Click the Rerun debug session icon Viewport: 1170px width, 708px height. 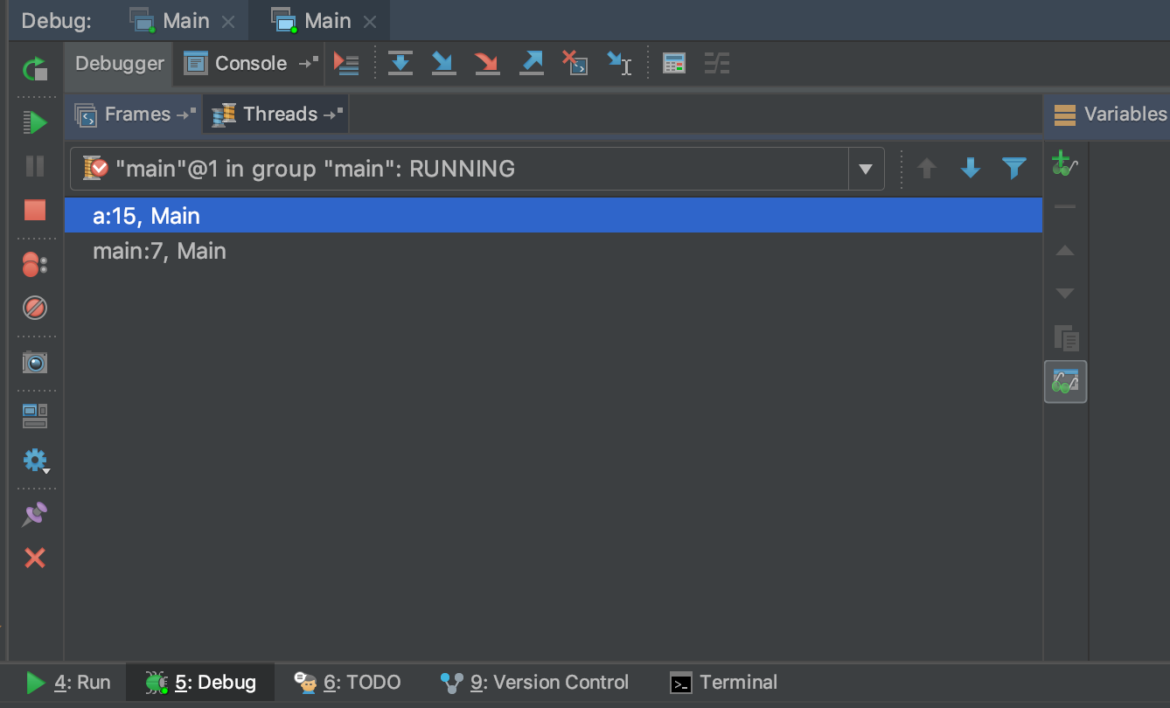tap(34, 70)
